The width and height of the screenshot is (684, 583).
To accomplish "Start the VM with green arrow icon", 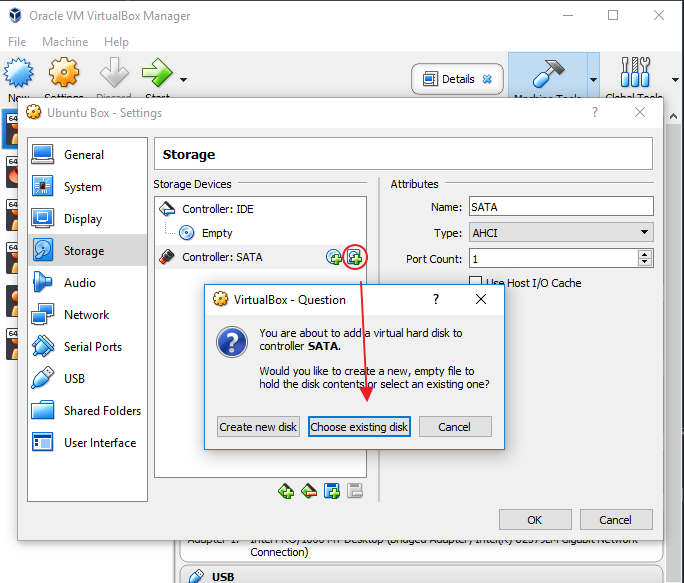I will tap(157, 72).
